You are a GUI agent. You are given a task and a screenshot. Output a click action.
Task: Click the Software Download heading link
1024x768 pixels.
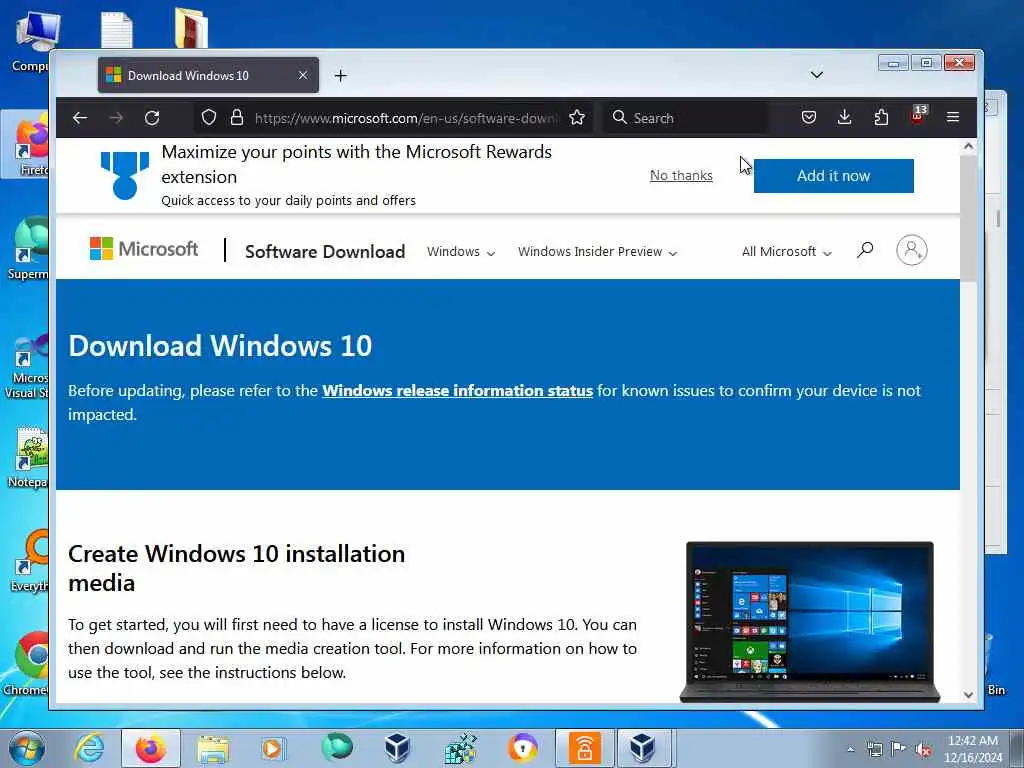[325, 251]
